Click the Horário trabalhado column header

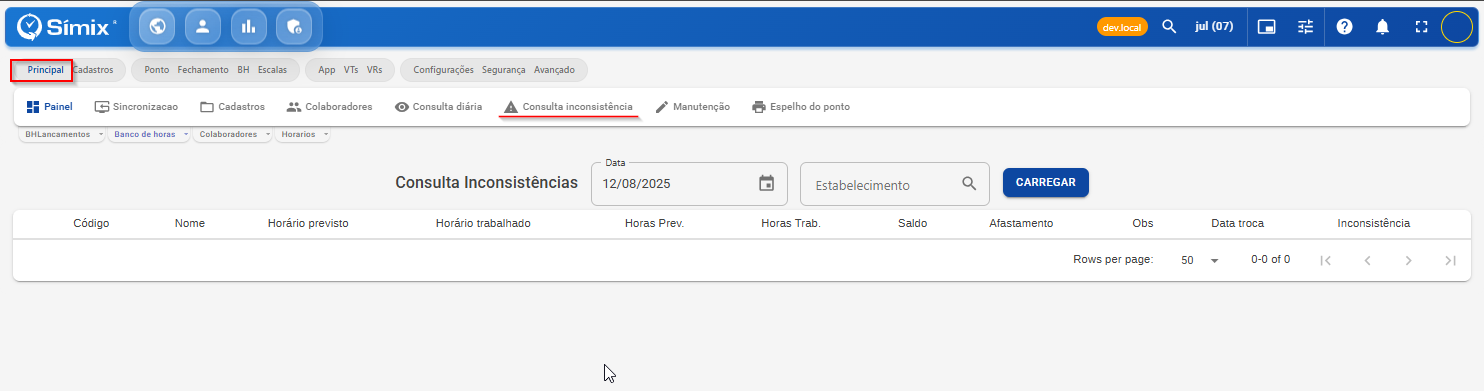coord(483,223)
